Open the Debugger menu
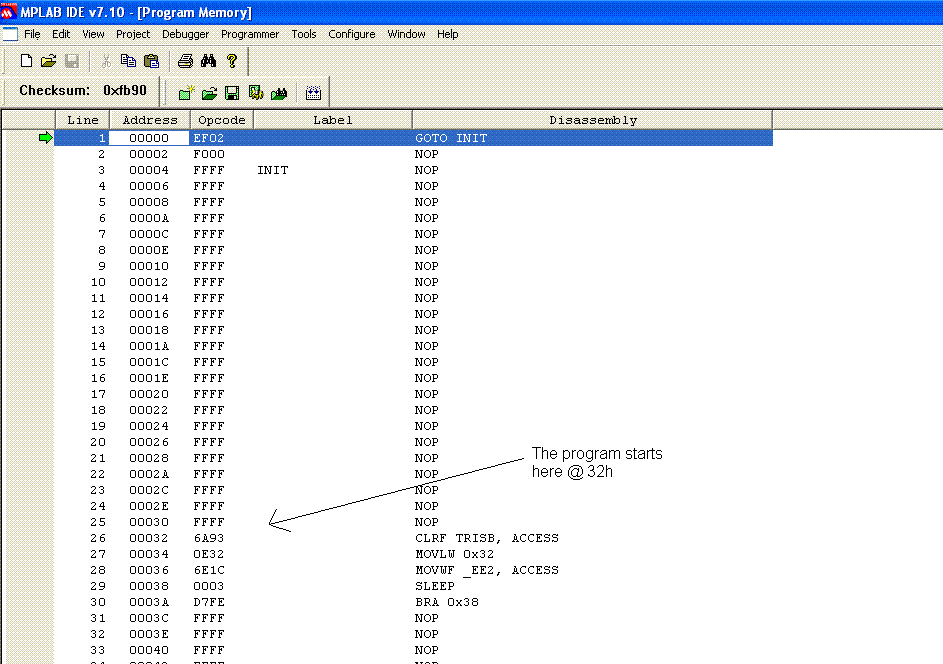Viewport: 943px width, 664px height. coord(186,34)
